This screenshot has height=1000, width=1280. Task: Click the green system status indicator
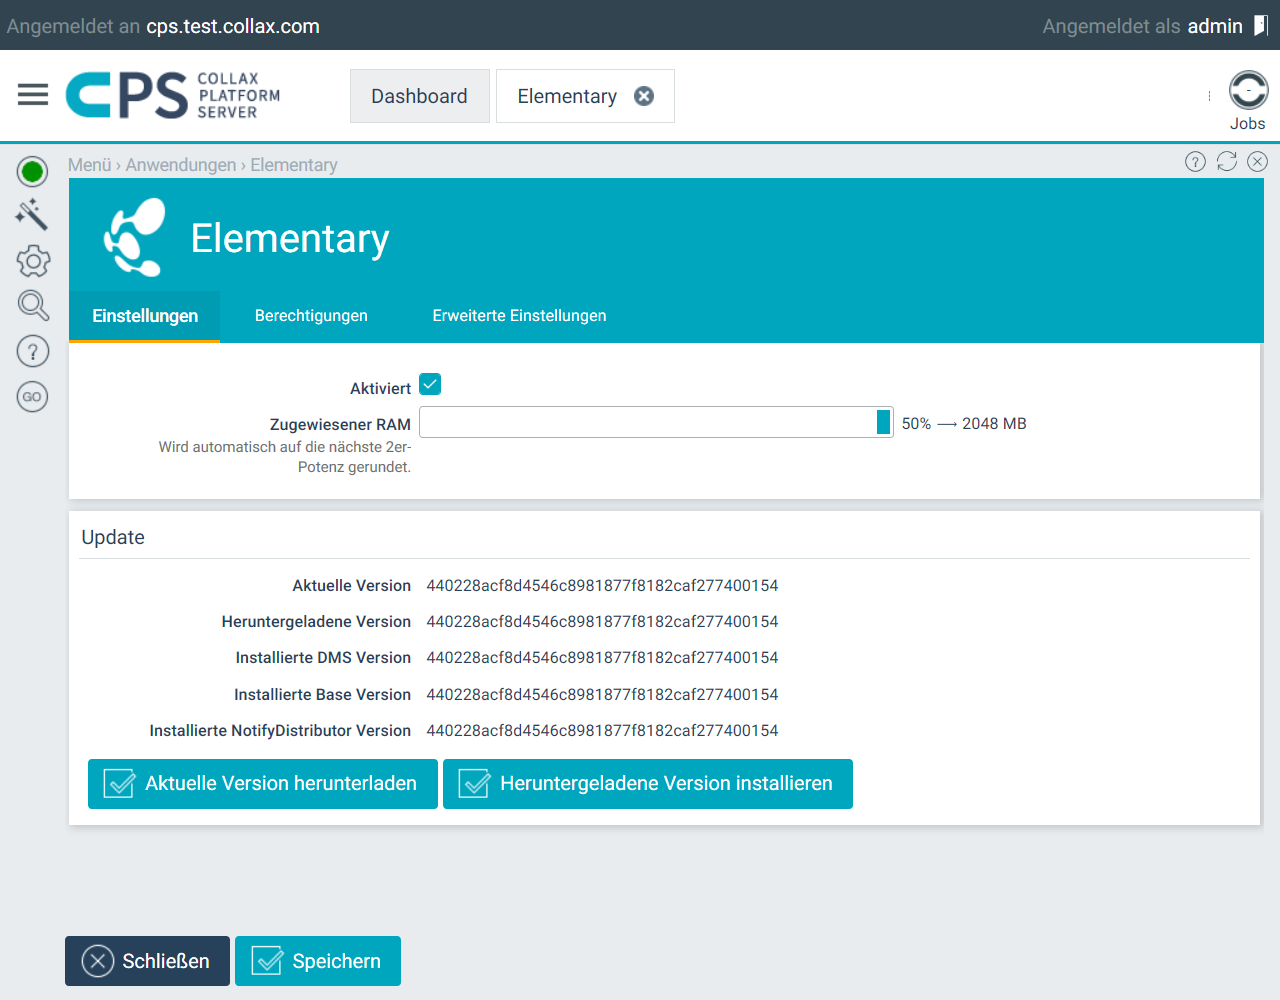pos(32,172)
